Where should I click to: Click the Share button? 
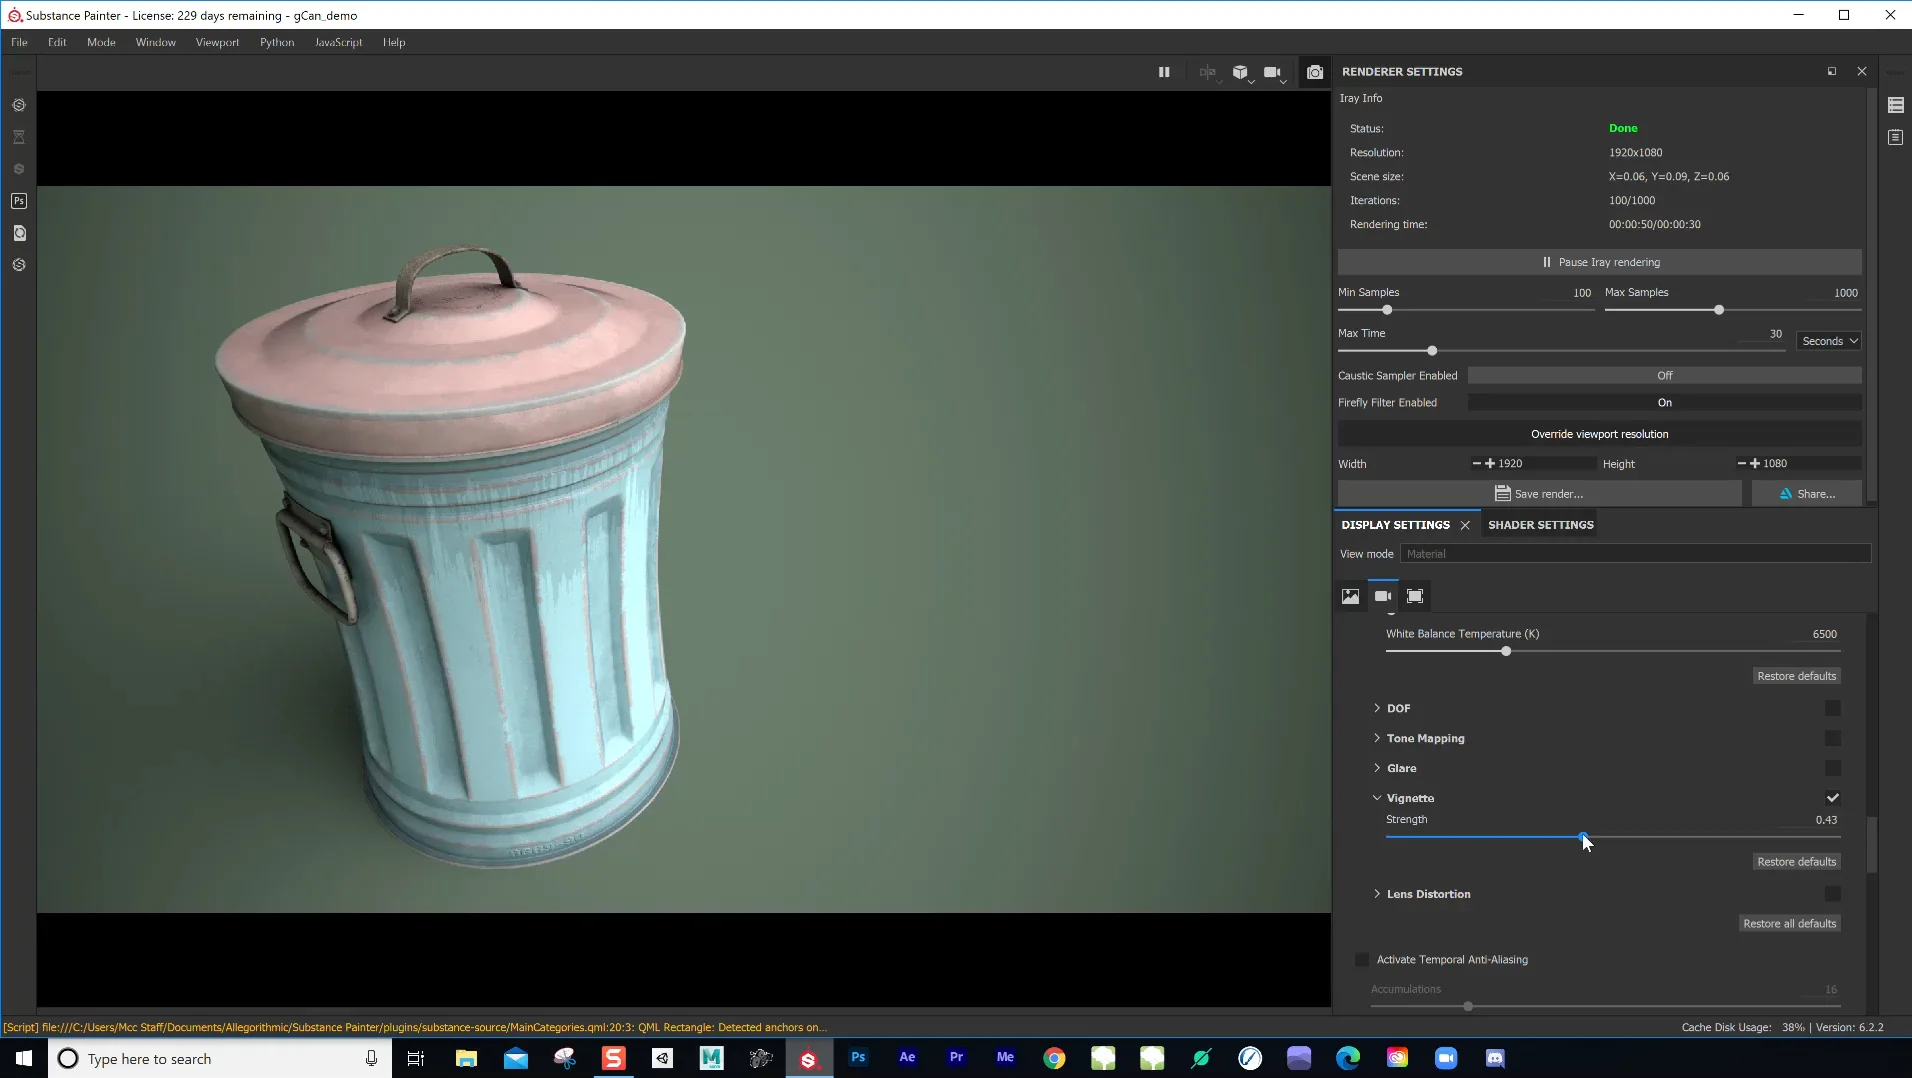tap(1807, 494)
